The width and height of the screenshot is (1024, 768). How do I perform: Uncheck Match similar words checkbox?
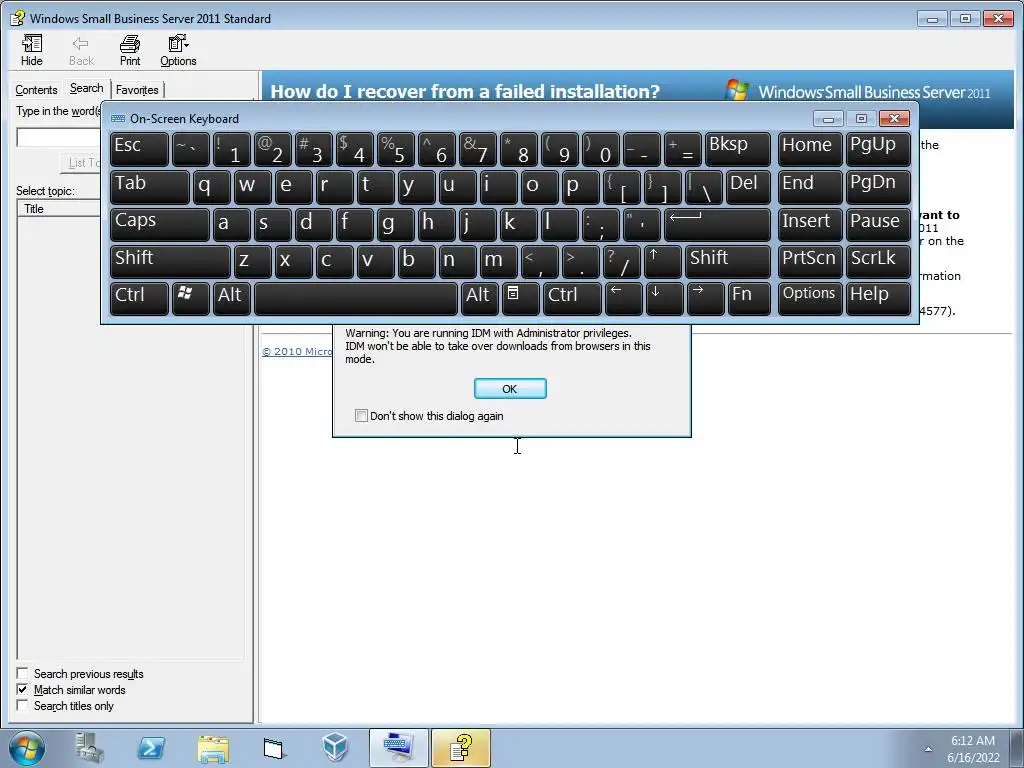[x=22, y=690]
